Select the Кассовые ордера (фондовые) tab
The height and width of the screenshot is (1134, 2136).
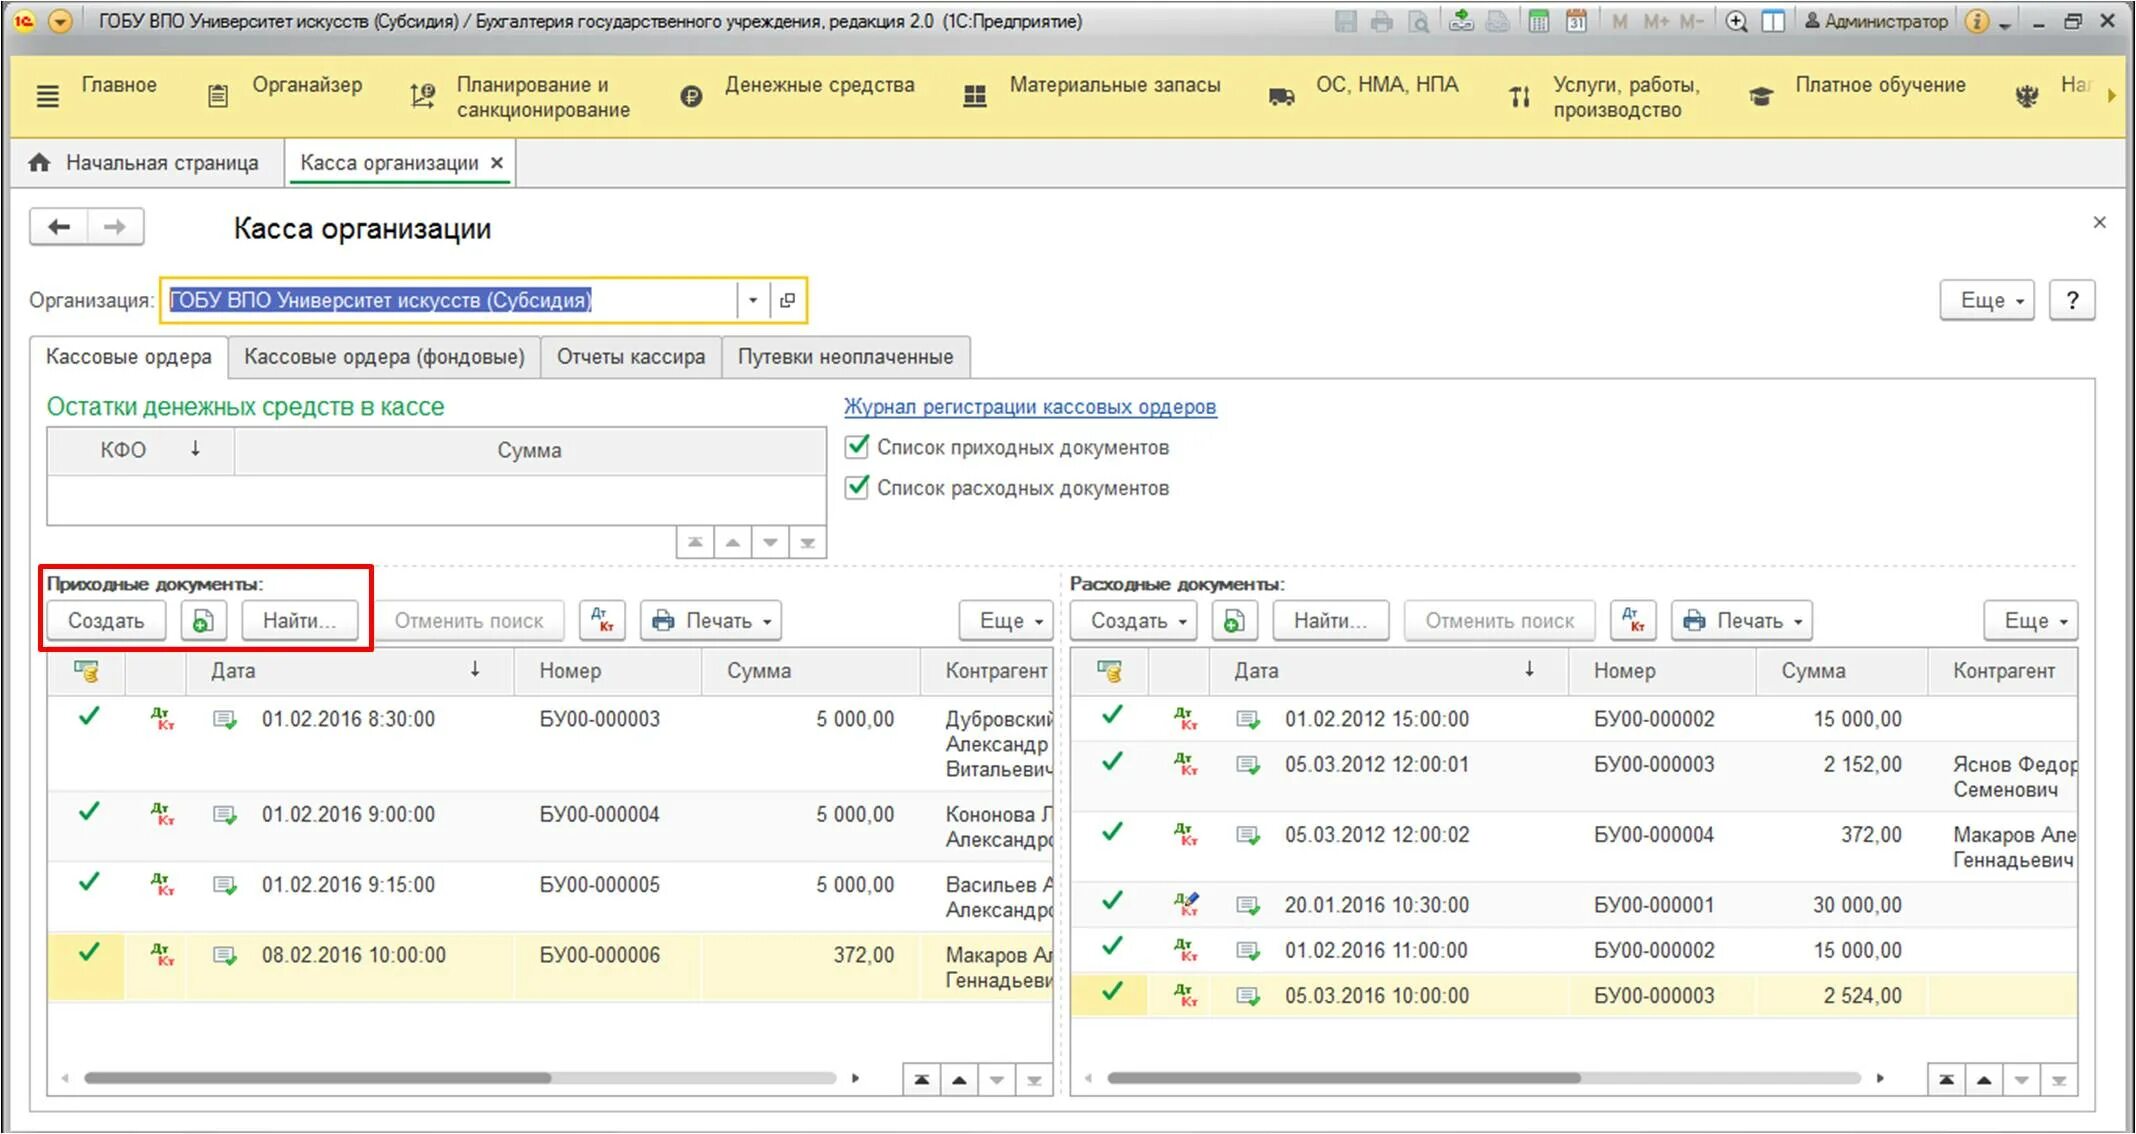(x=384, y=357)
